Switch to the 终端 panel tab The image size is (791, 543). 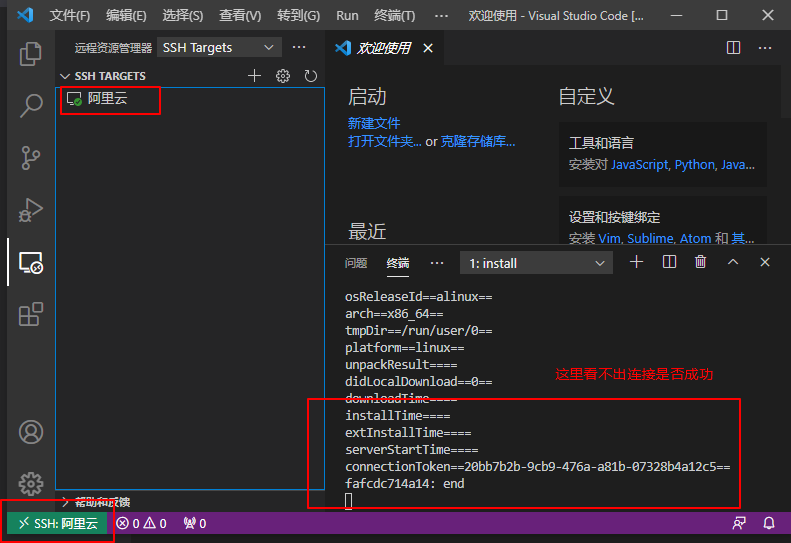pos(398,263)
